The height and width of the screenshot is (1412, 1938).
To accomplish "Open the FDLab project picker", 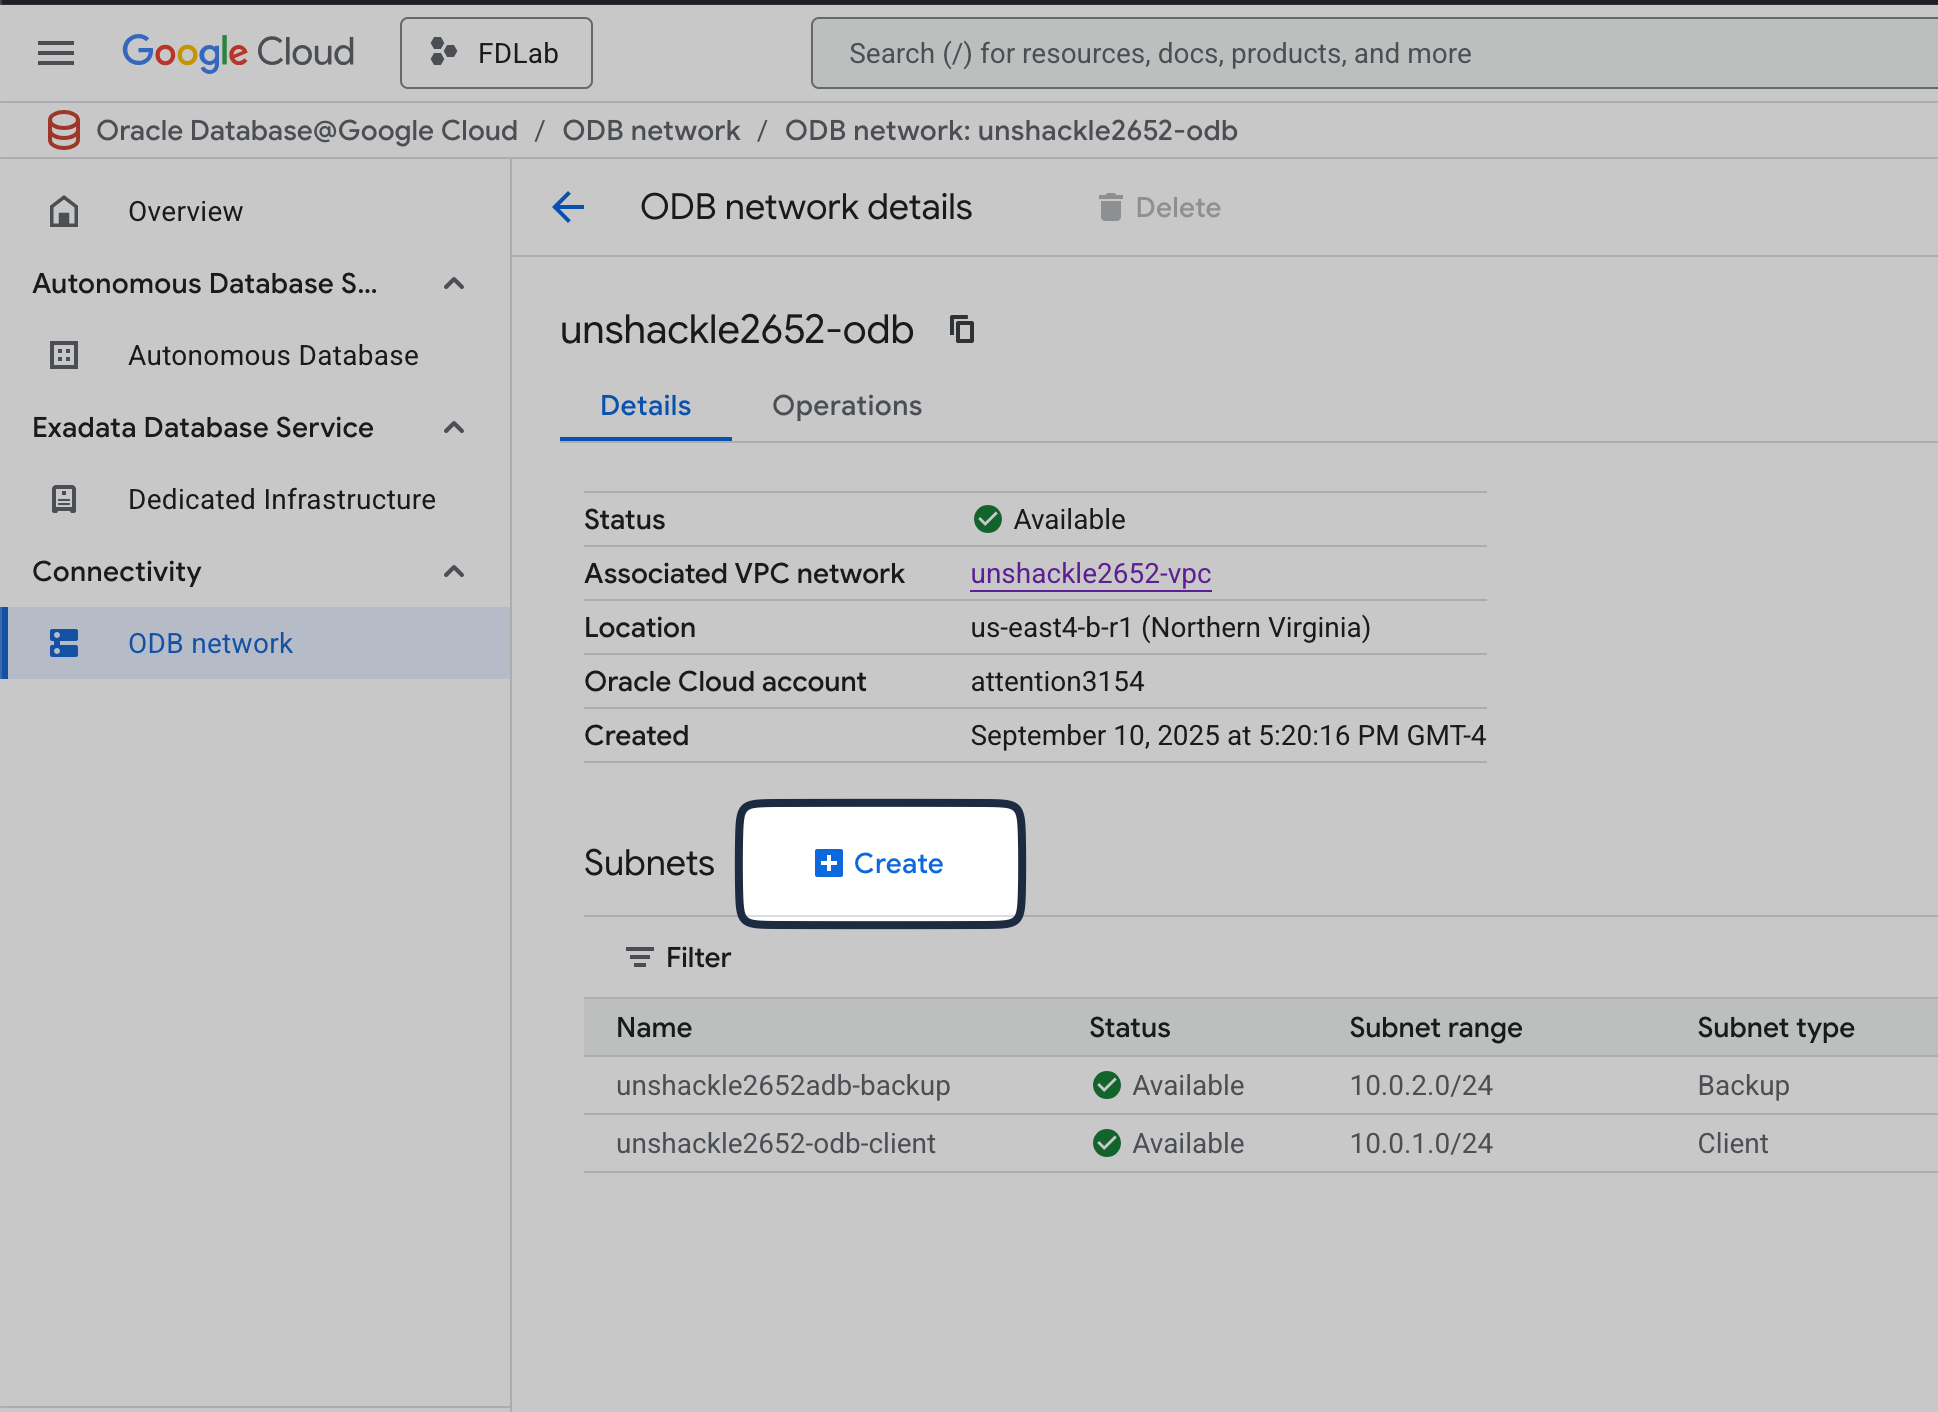I will click(x=496, y=53).
